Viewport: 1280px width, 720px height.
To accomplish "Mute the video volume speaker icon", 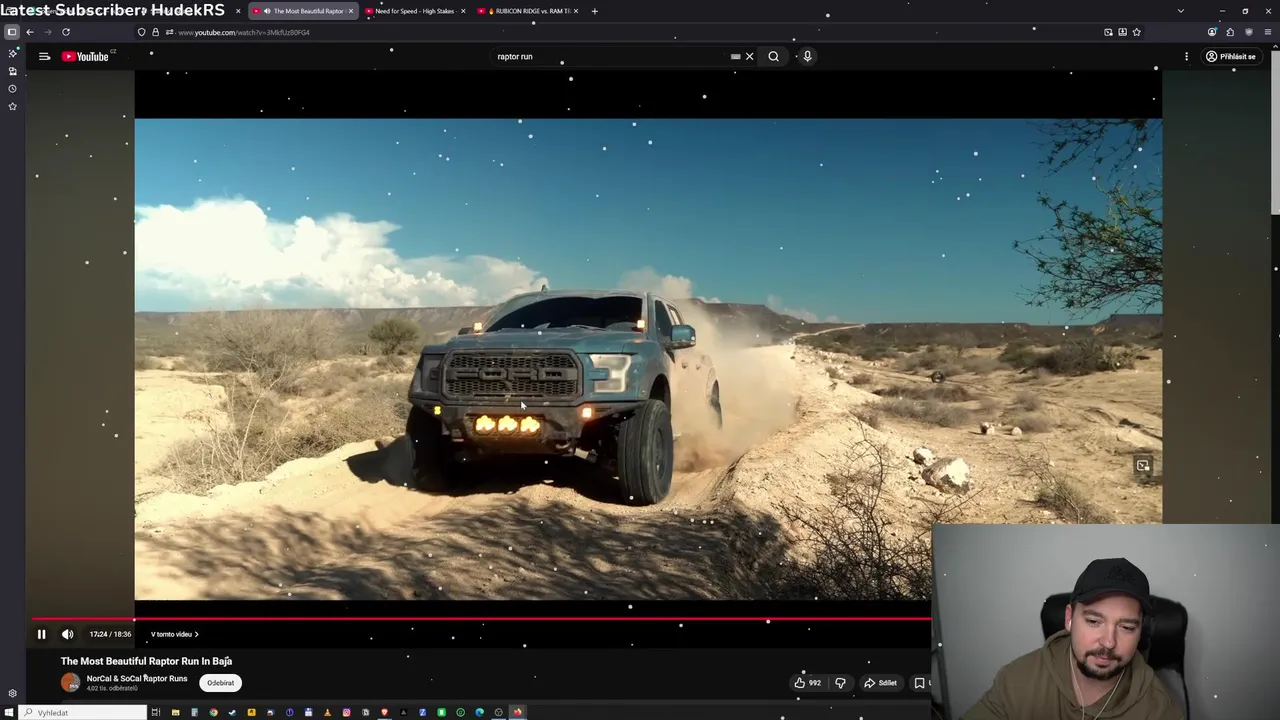I will (x=67, y=634).
